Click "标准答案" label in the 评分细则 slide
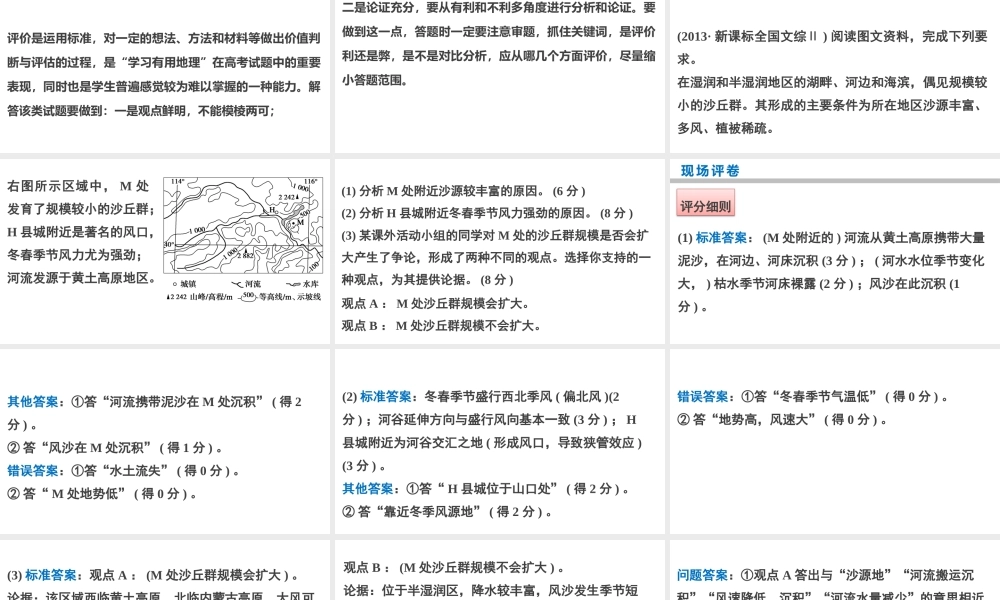The image size is (1000, 600). (x=721, y=238)
